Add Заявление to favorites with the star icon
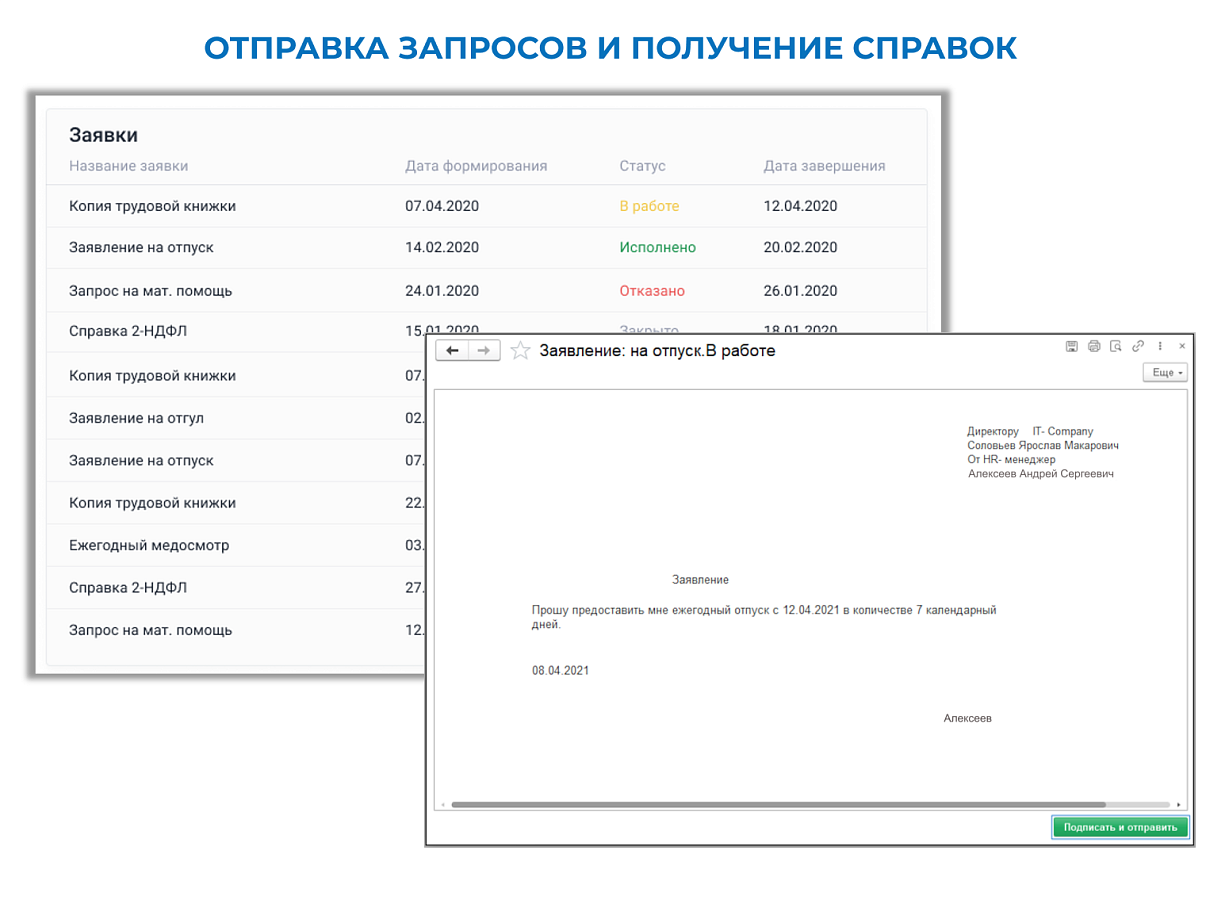Screen dimensions: 1229x900 click(520, 350)
